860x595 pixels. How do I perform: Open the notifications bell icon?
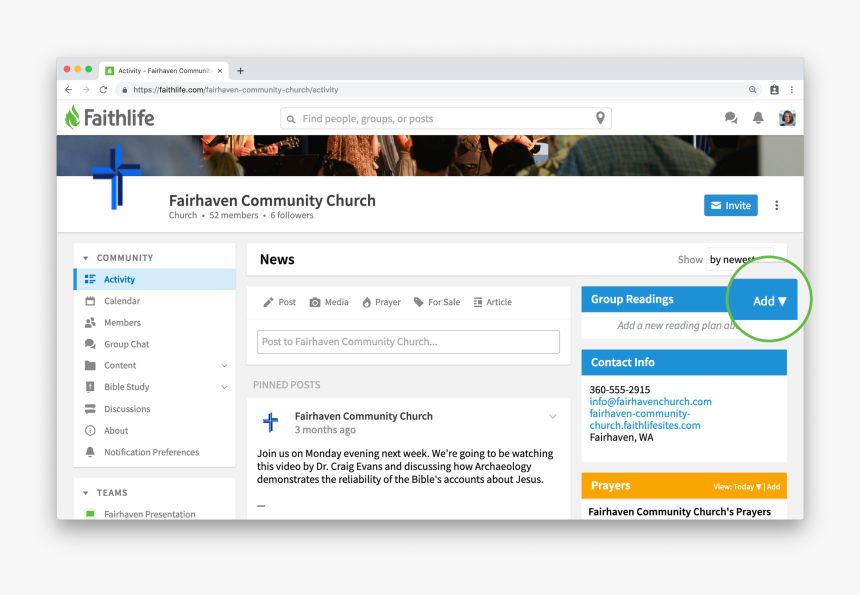[758, 118]
